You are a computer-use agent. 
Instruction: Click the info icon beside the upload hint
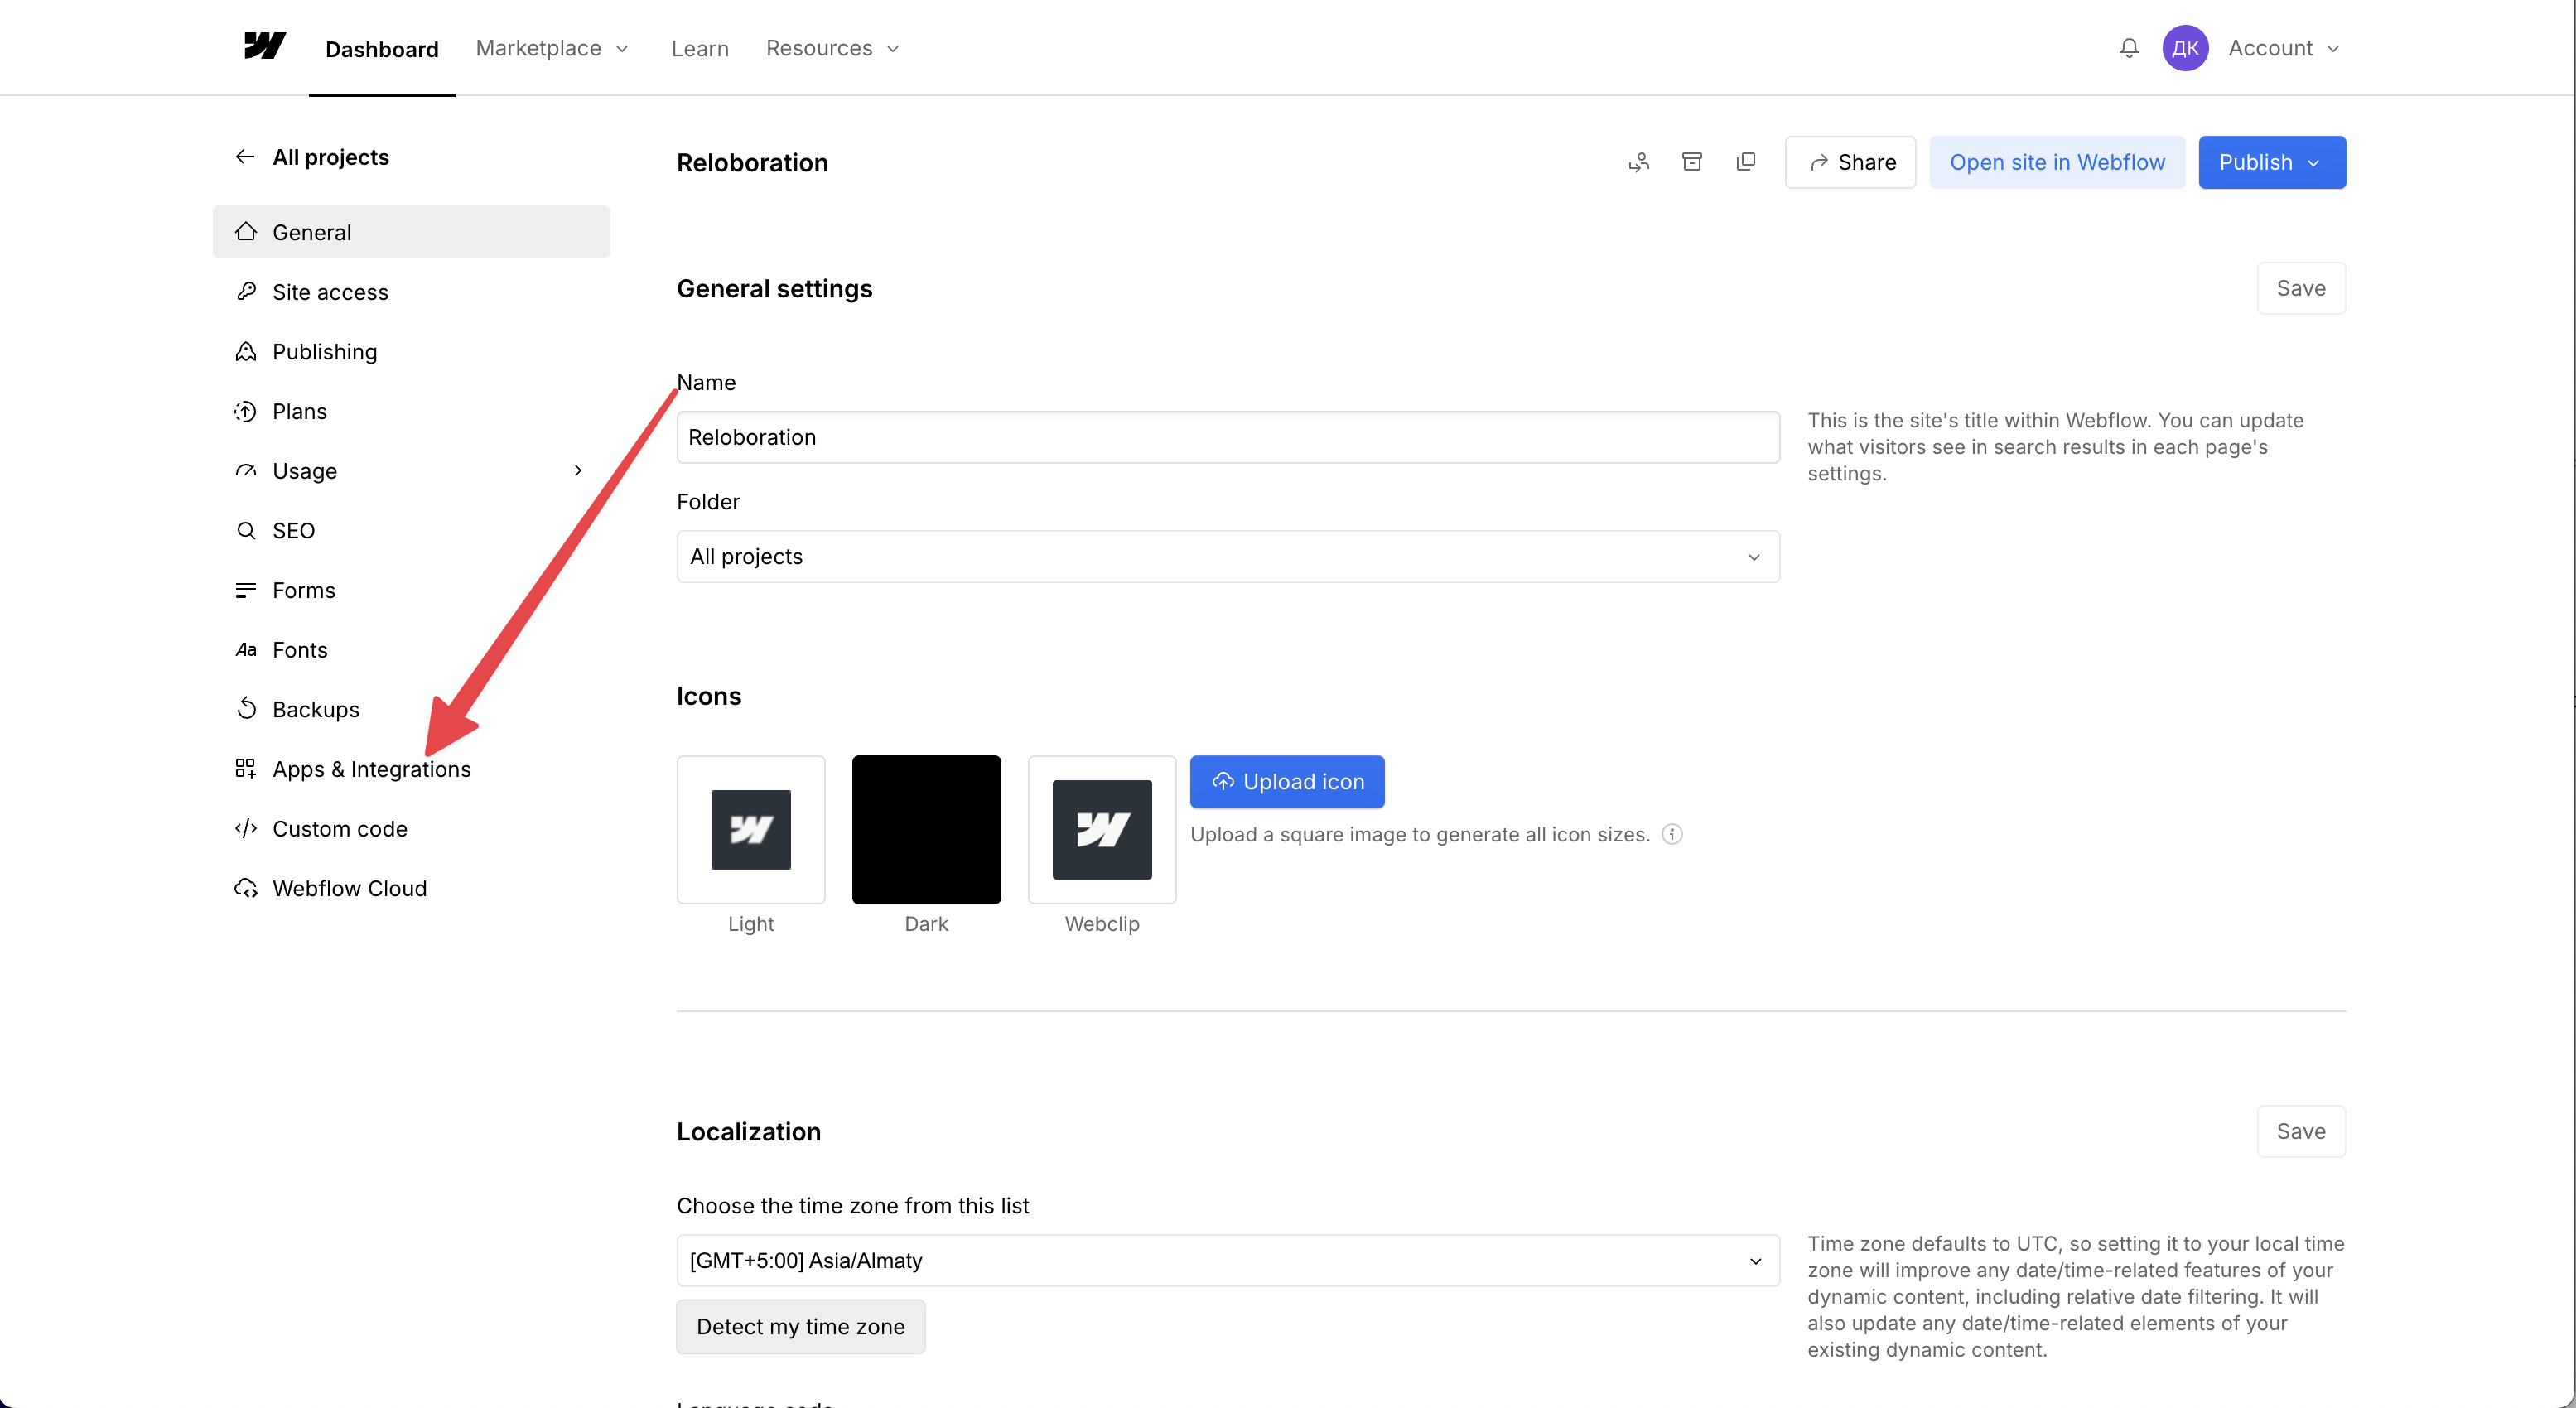(1672, 834)
